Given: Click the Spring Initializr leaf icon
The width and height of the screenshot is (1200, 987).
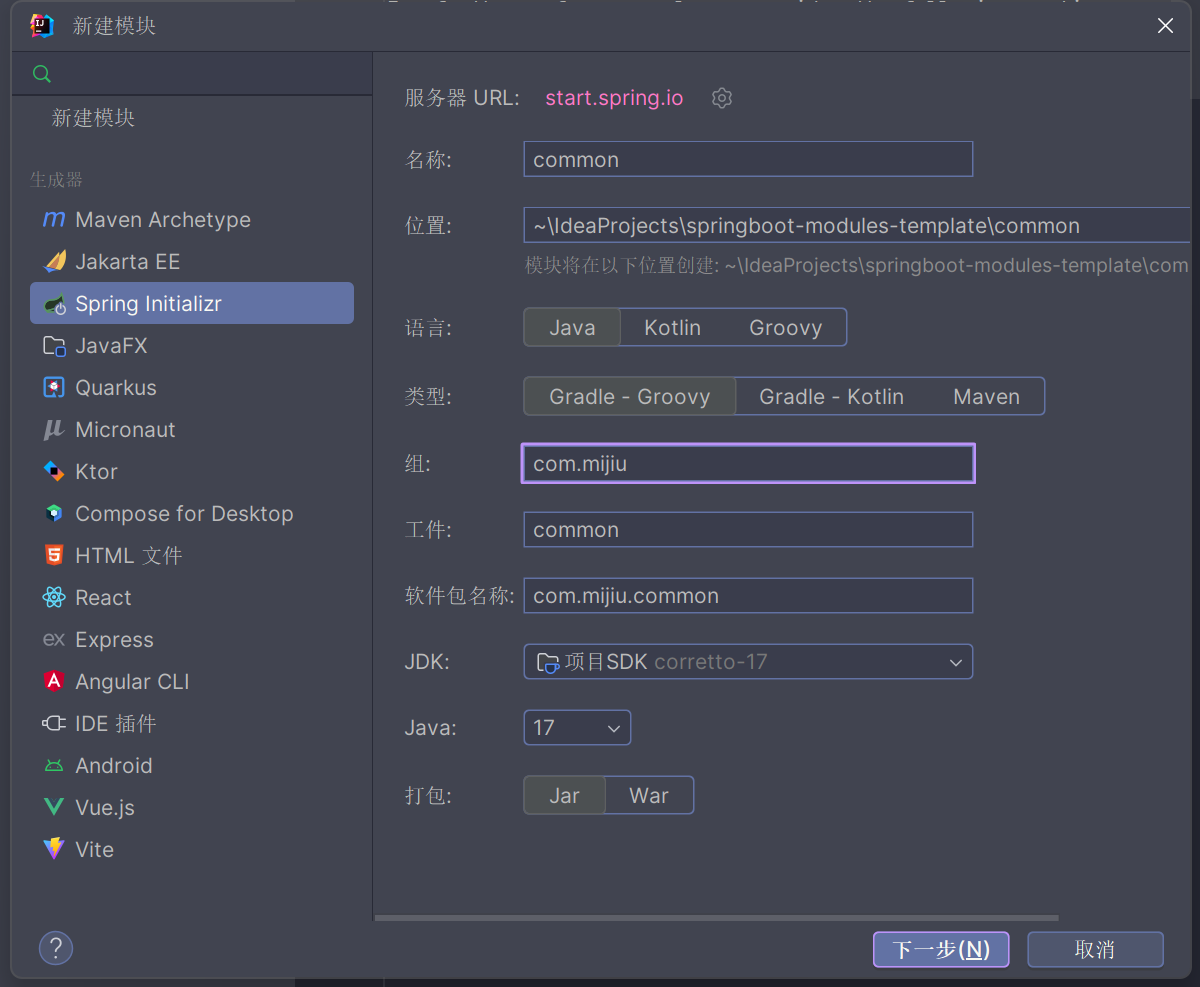Looking at the screenshot, I should (x=54, y=304).
